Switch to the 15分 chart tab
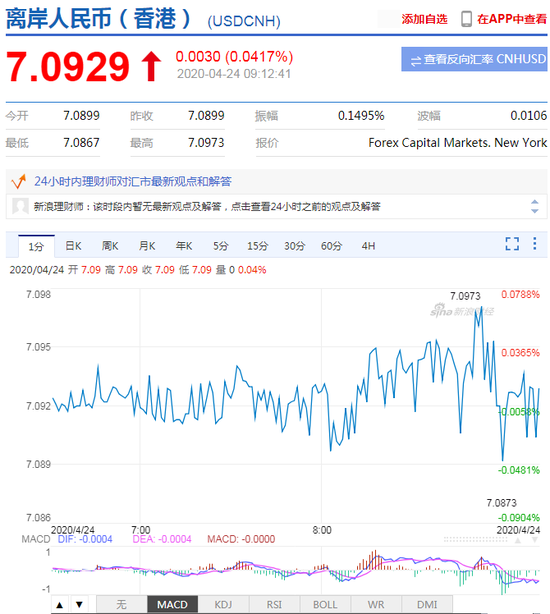550x614 pixels. pyautogui.click(x=257, y=246)
